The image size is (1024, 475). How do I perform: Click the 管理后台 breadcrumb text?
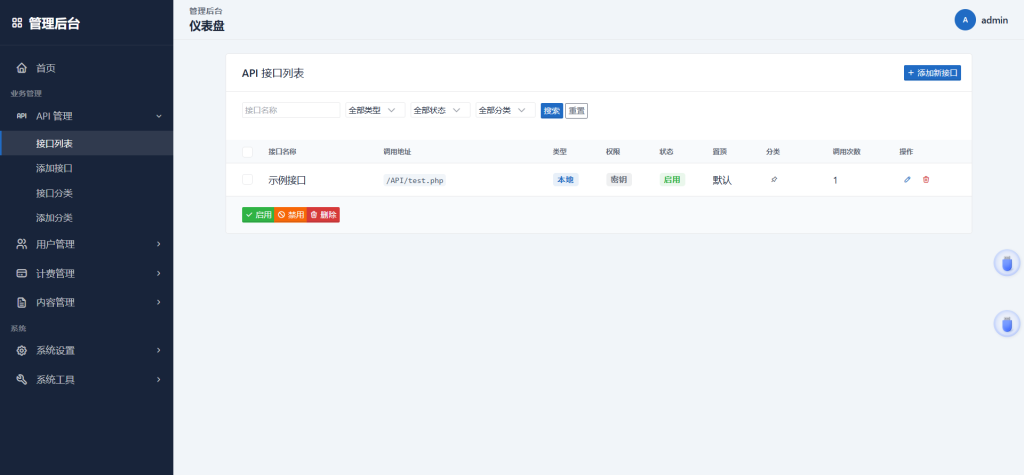(206, 11)
